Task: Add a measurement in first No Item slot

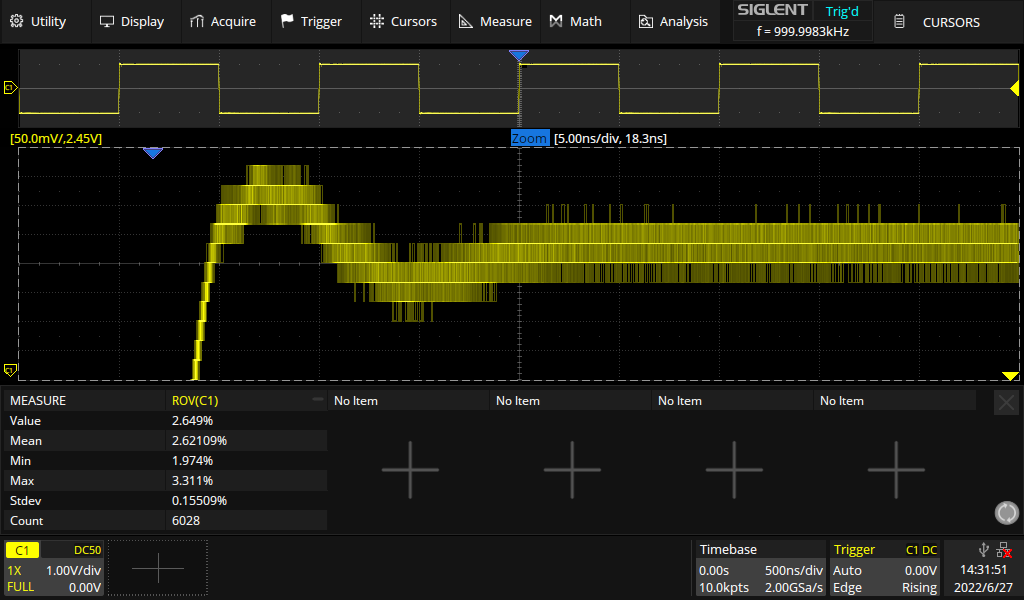Action: [x=410, y=468]
